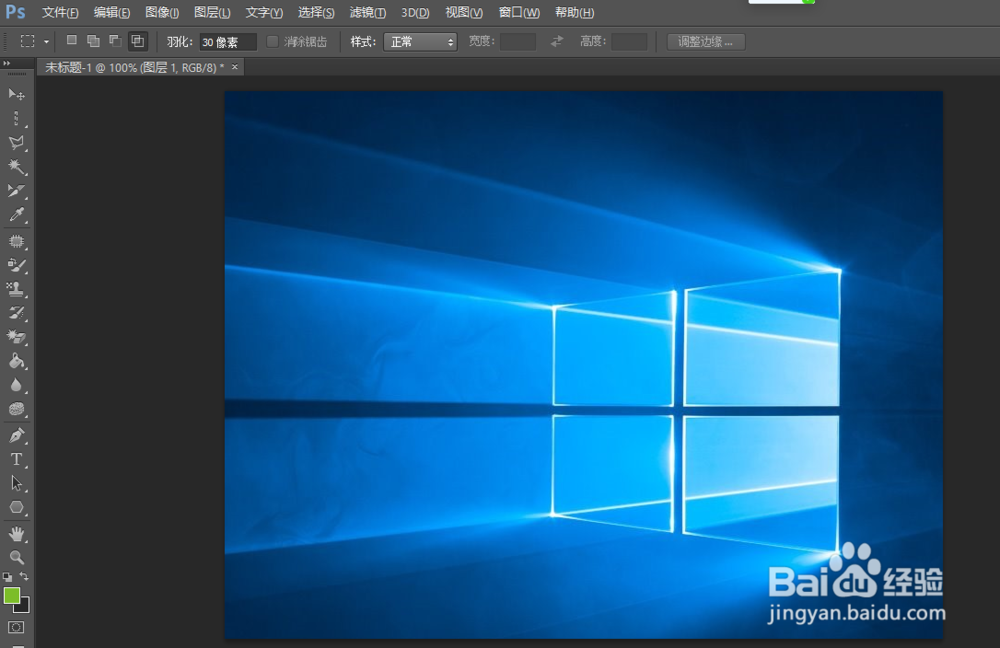Viewport: 1000px width, 648px height.
Task: Open black background color picker
Action: (24, 606)
